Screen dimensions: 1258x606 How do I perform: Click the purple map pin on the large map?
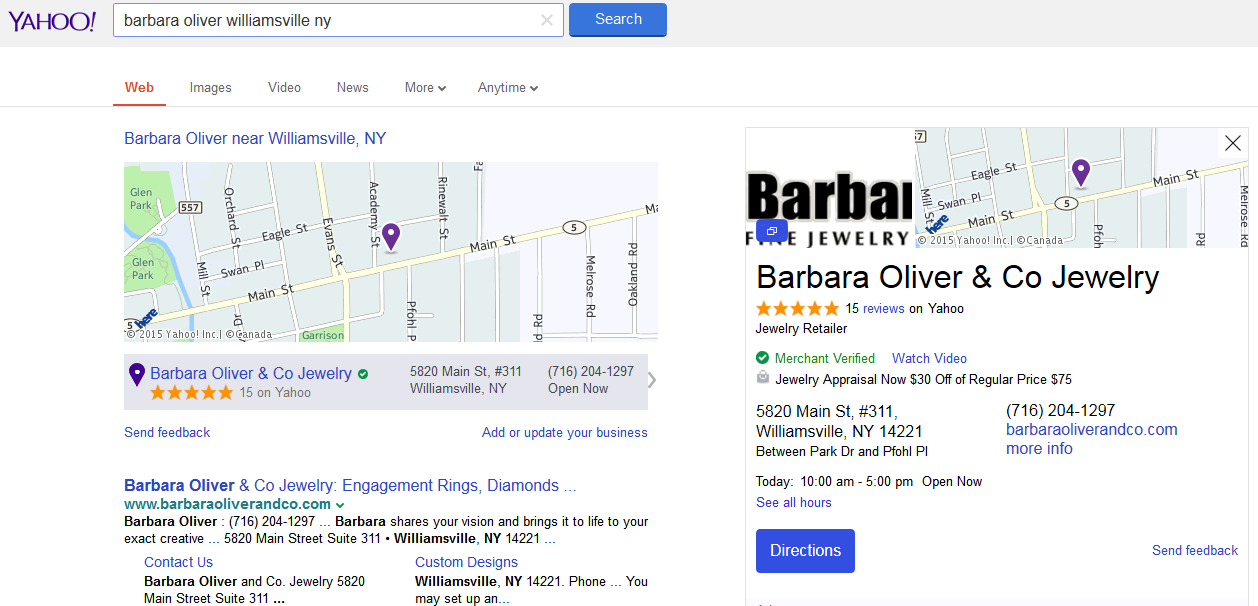390,236
